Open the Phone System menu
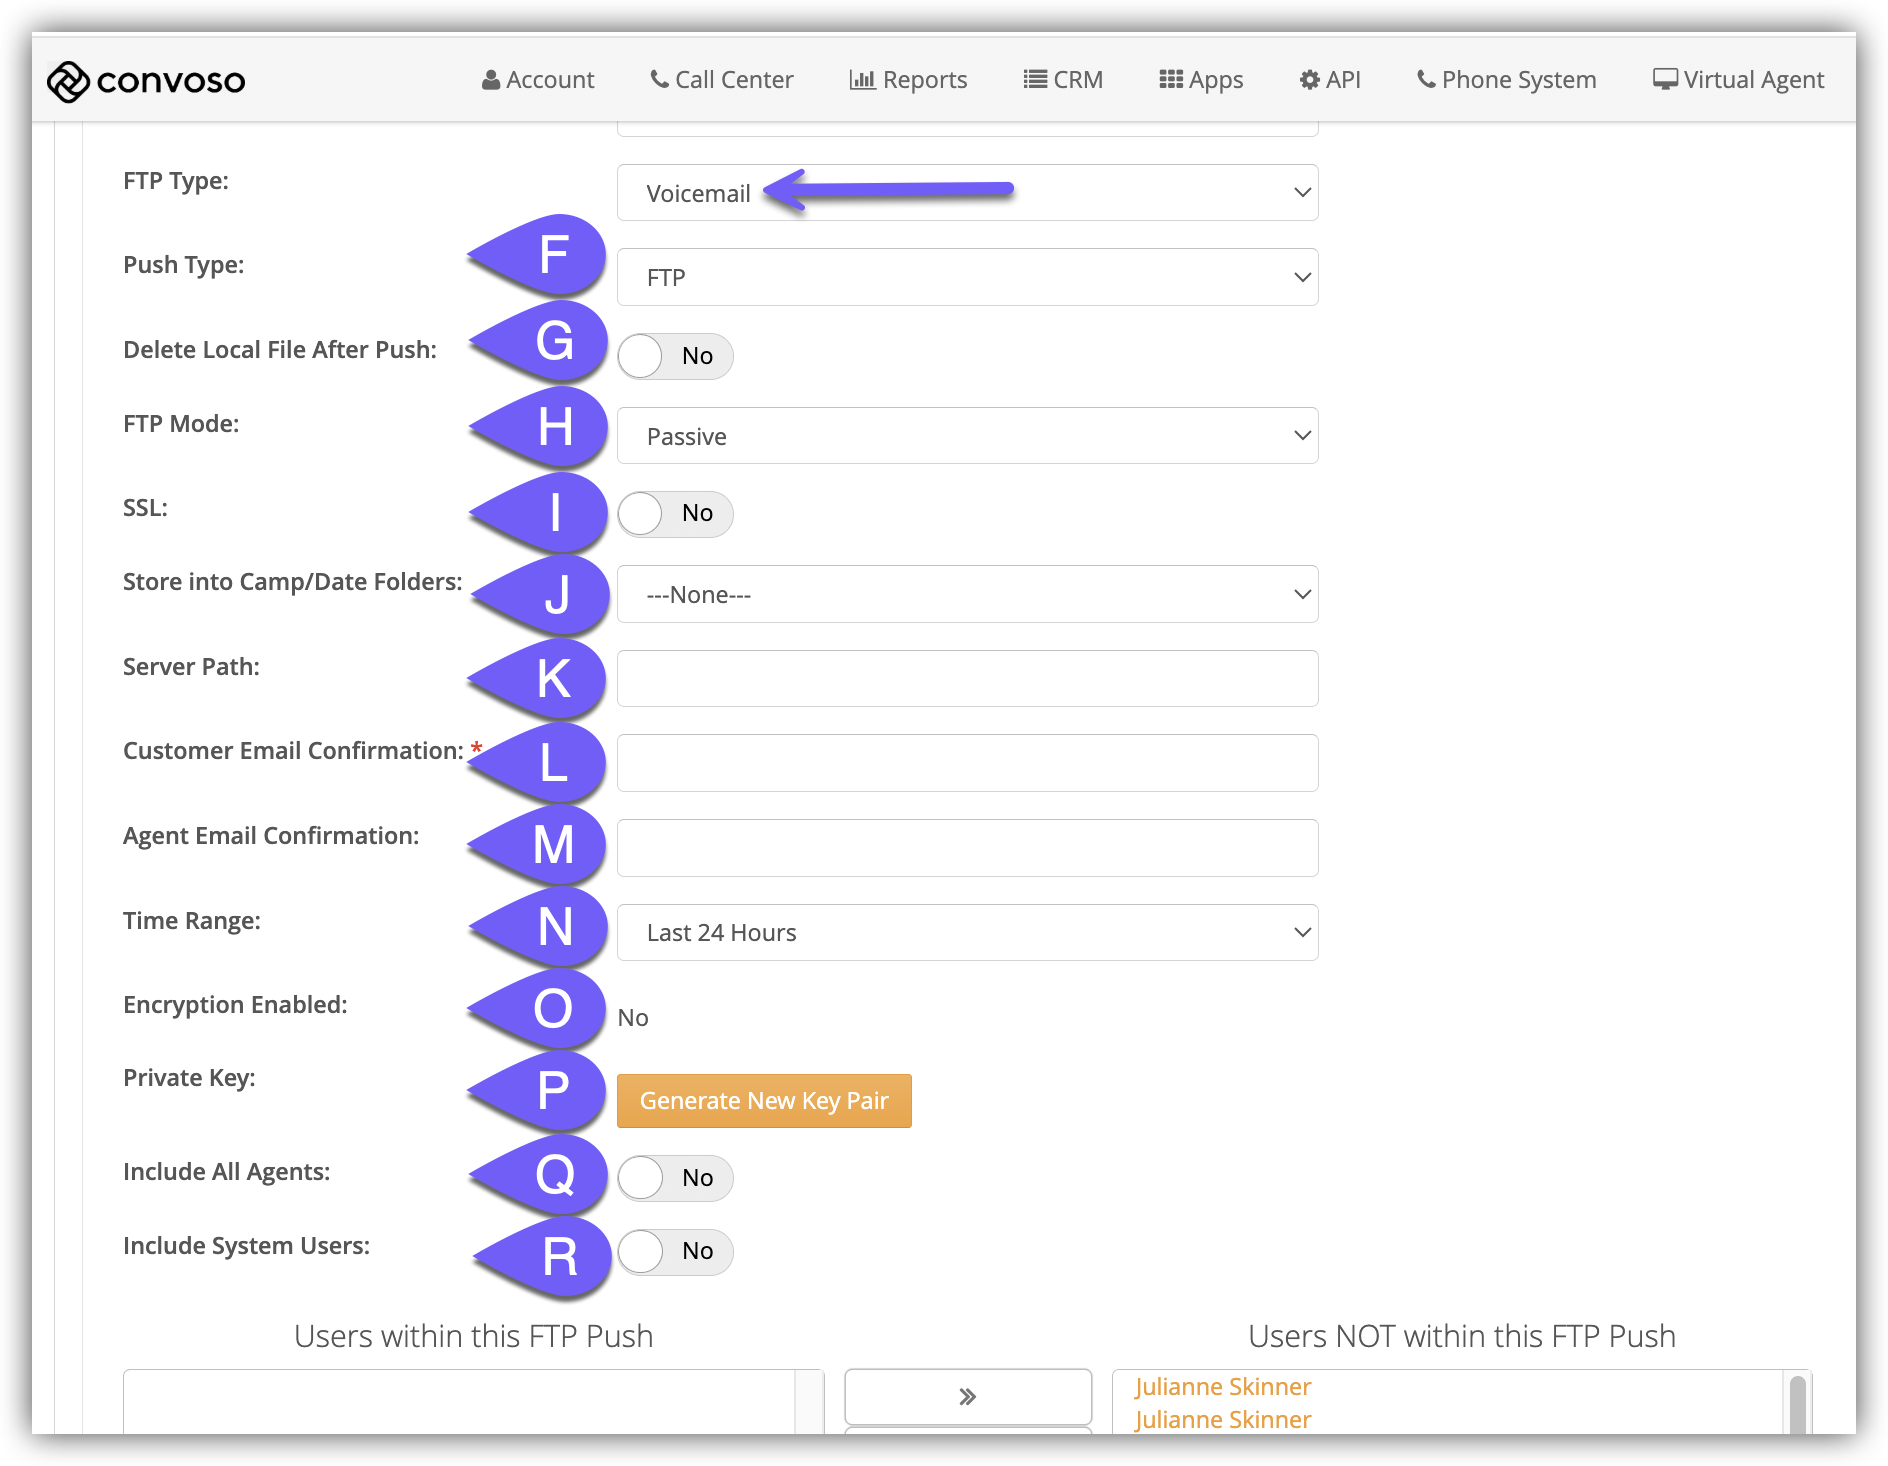Image resolution: width=1888 pixels, height=1466 pixels. pos(1506,80)
